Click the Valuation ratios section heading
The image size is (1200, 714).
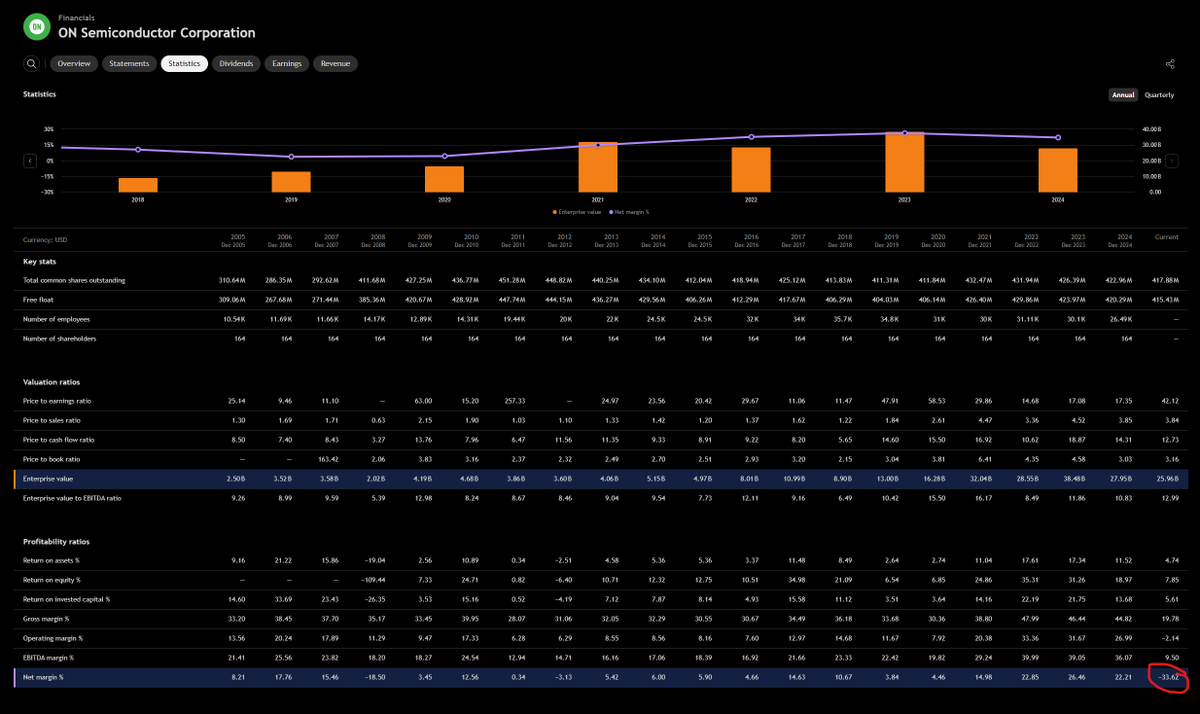(x=49, y=382)
